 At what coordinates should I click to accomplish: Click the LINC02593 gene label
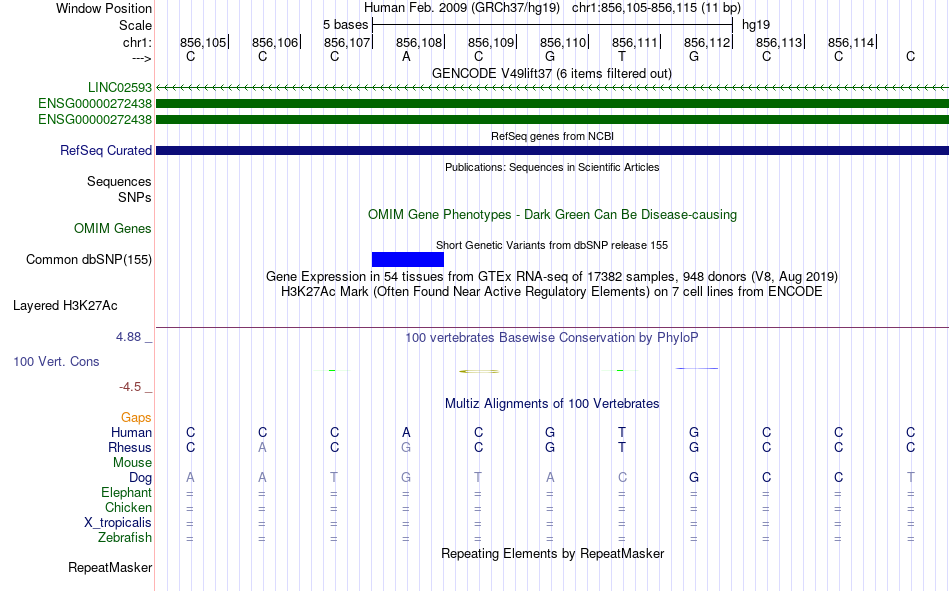120,87
